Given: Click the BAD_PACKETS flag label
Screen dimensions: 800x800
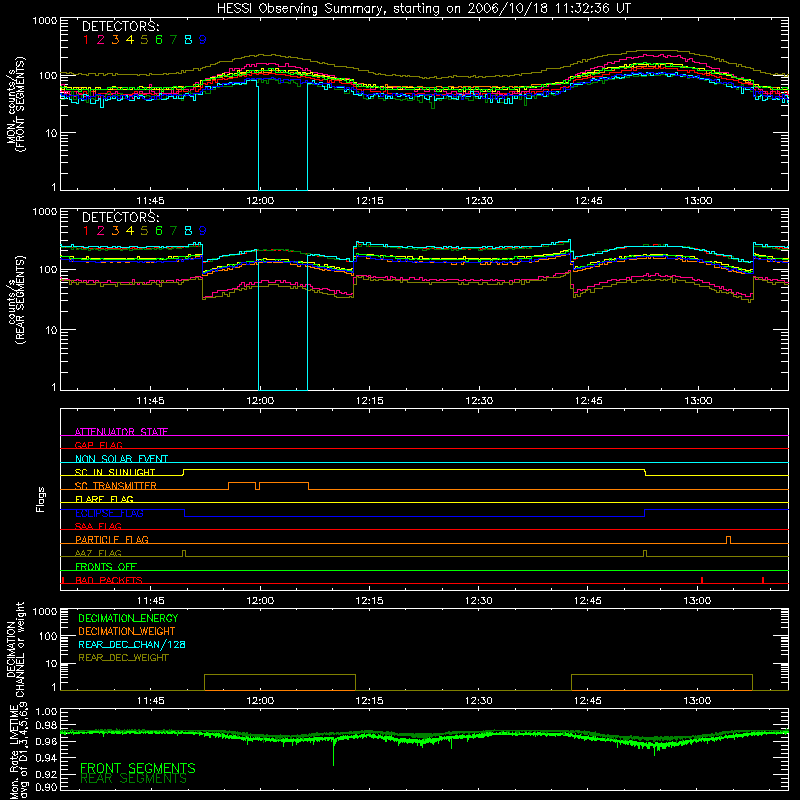Looking at the screenshot, I should 109,581.
